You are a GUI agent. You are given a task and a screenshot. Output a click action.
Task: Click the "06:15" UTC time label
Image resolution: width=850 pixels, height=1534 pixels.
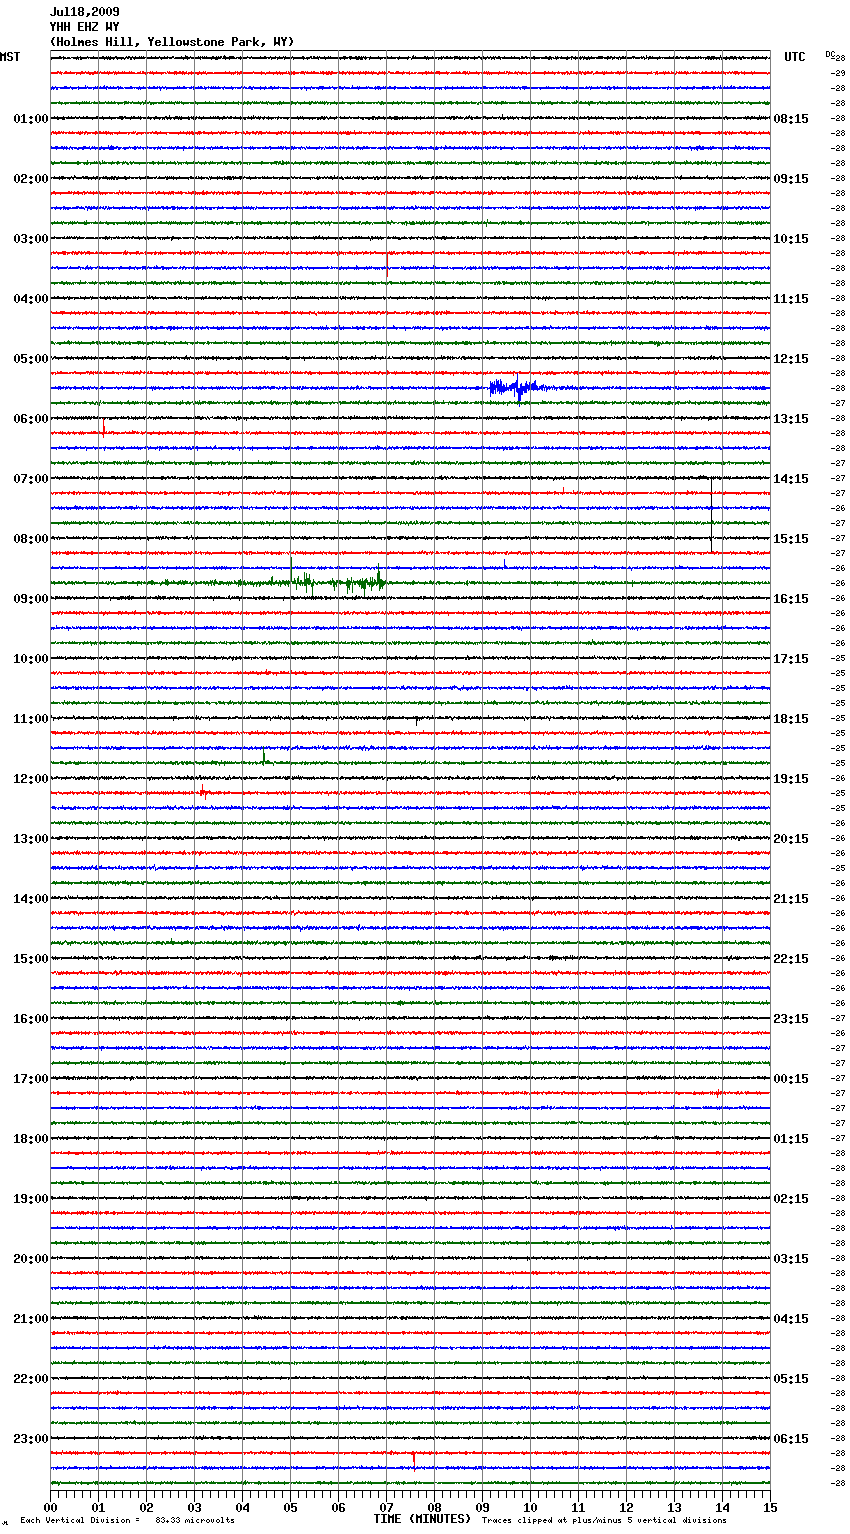pyautogui.click(x=791, y=1439)
